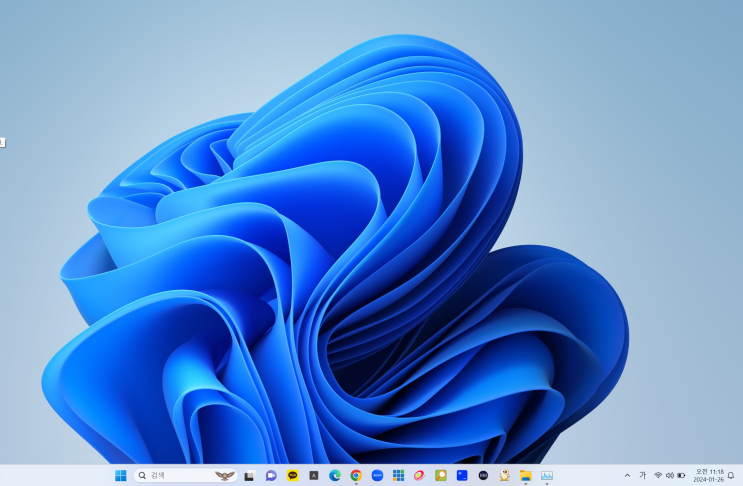Click the owl illustration in the search box
Viewport: 743px width, 486px height.
pos(225,476)
